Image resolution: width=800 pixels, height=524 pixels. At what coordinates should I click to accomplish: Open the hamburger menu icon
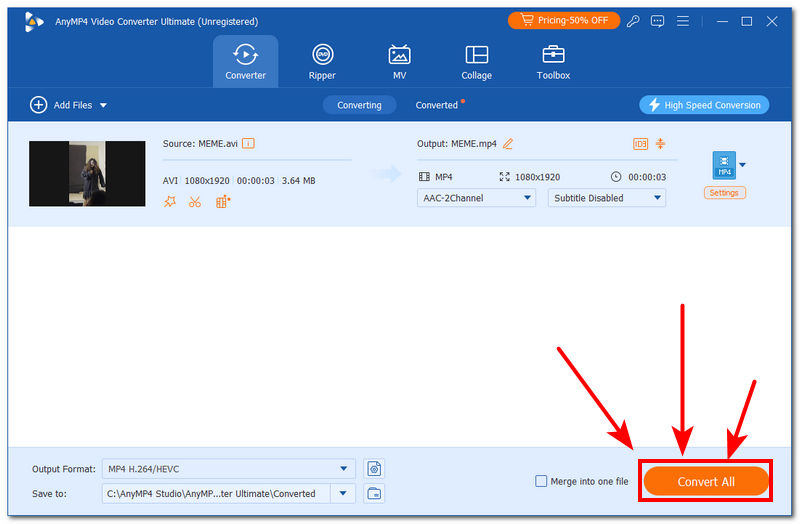click(682, 21)
